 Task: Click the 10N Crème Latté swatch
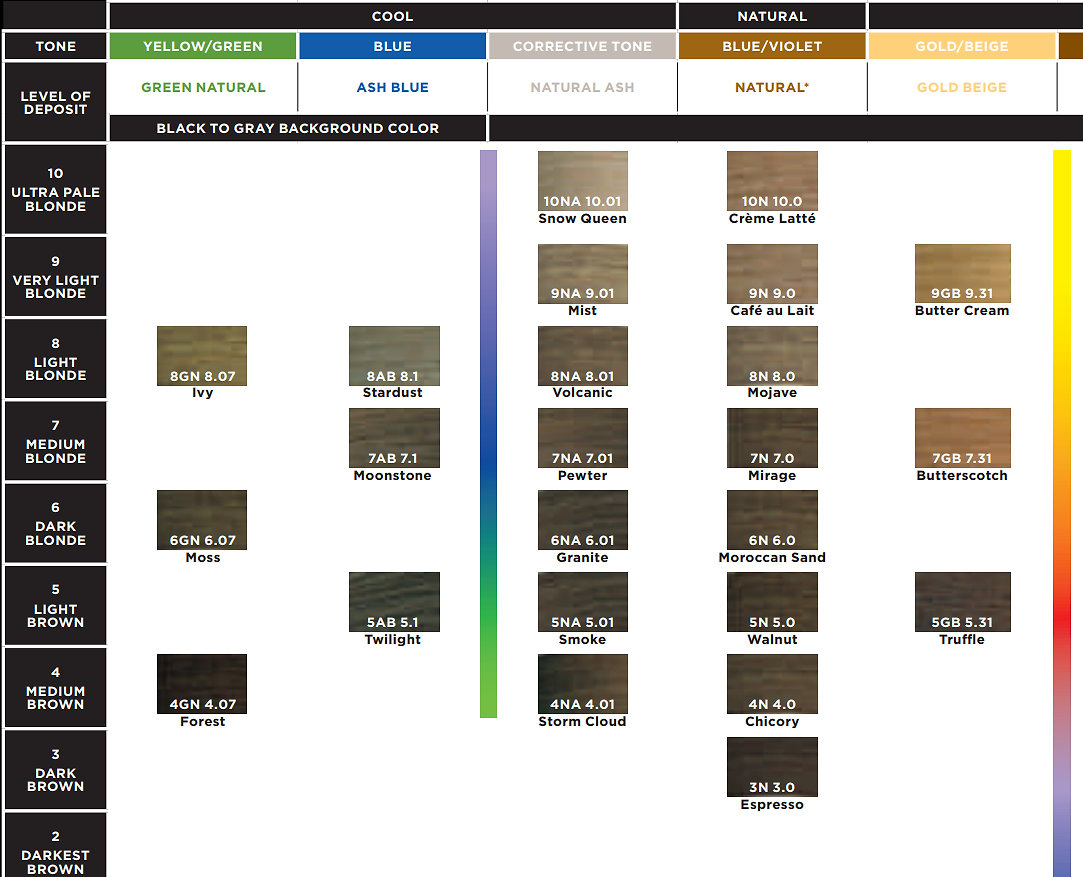coord(772,181)
